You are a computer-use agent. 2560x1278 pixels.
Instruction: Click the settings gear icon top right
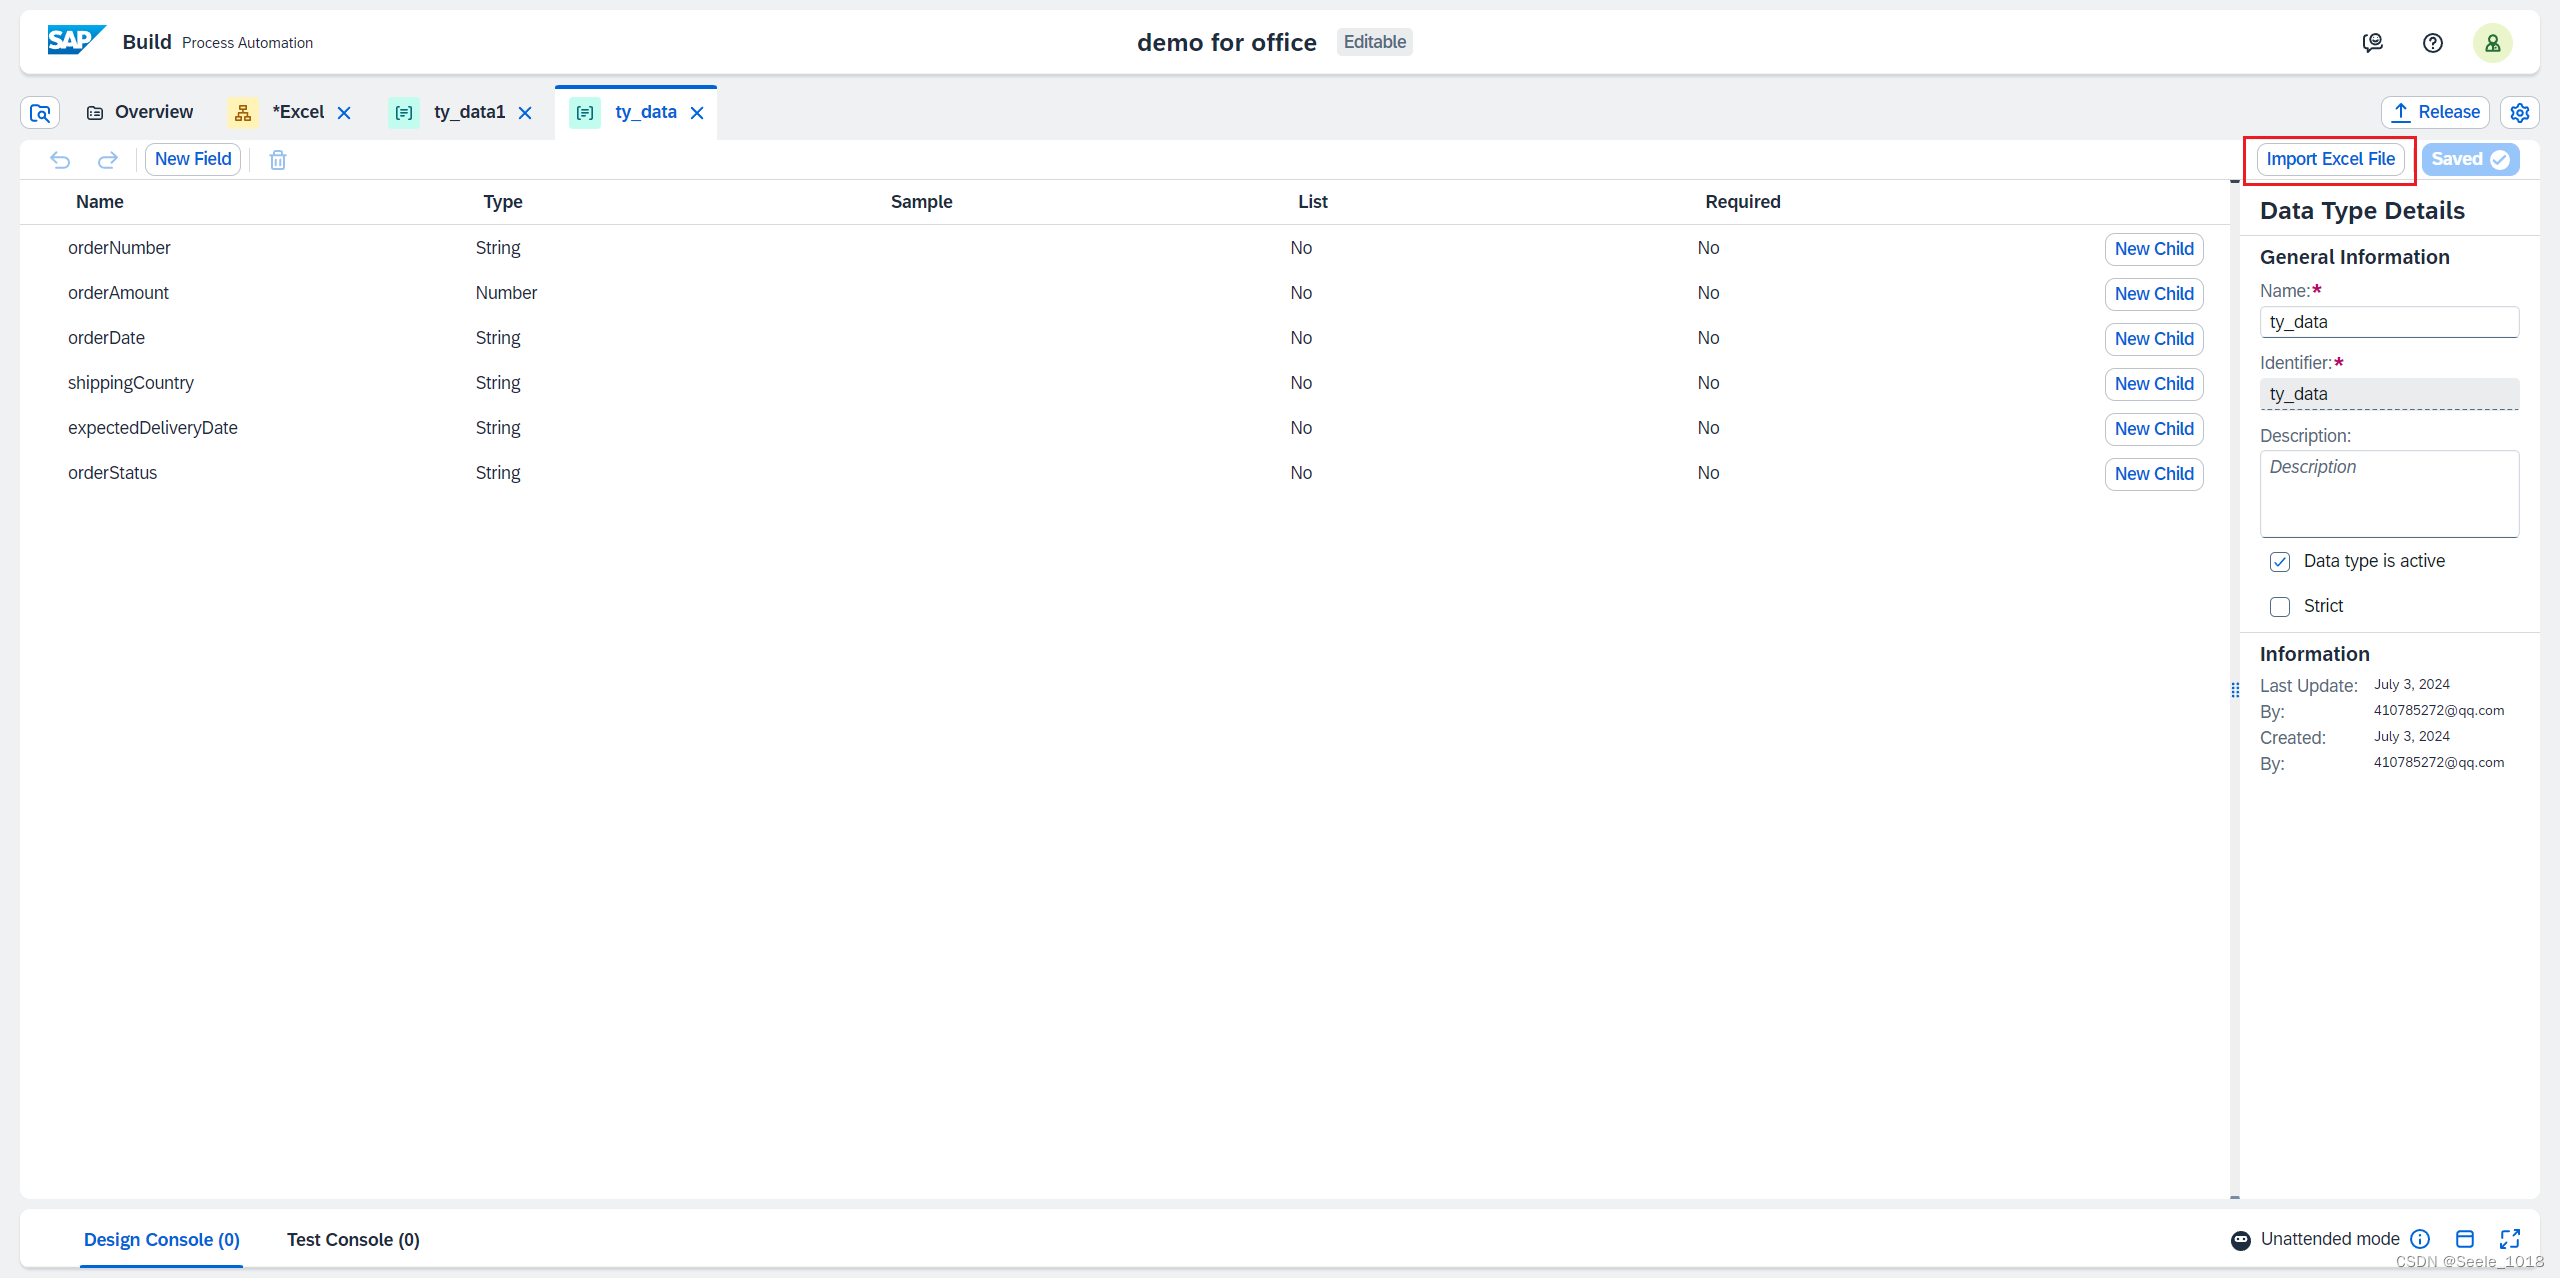click(2522, 111)
